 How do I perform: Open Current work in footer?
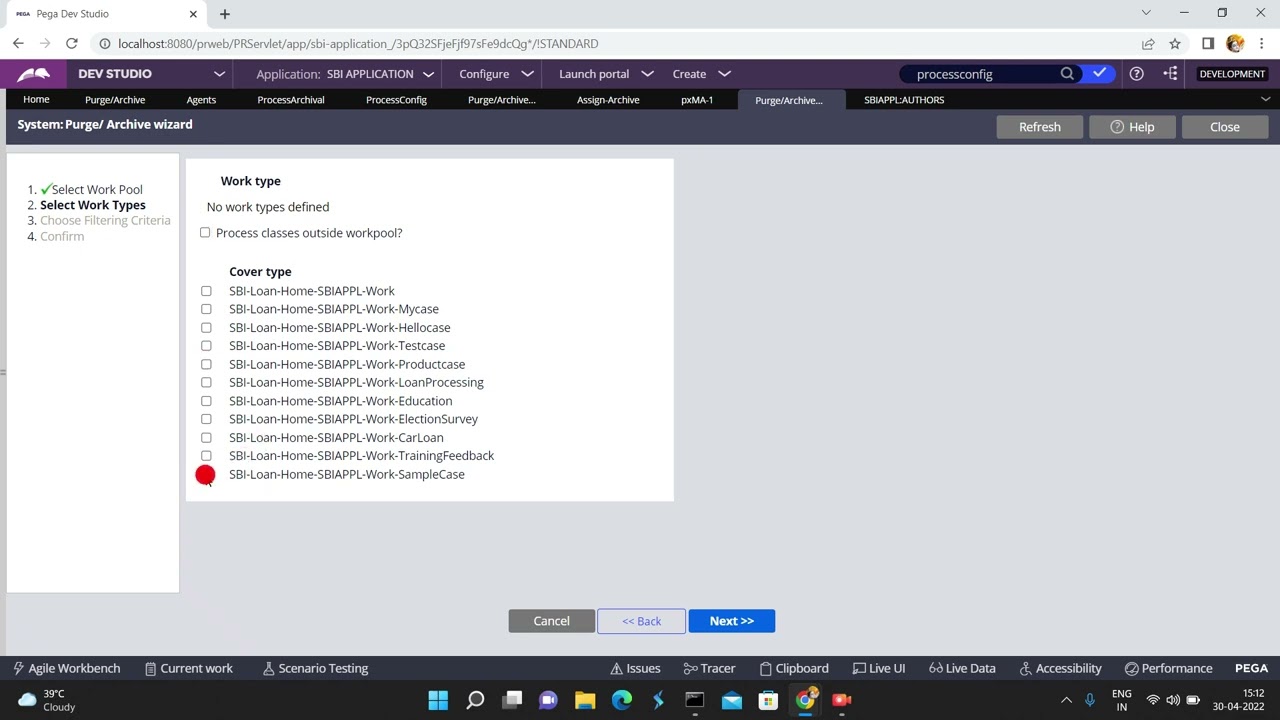[x=189, y=668]
